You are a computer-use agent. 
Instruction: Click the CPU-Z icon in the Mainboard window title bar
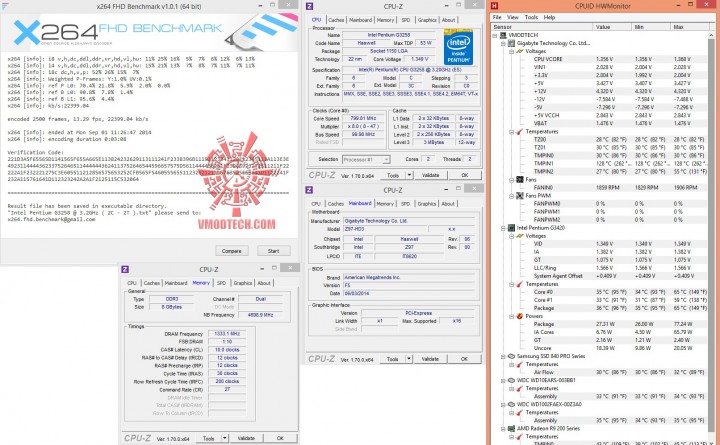[x=309, y=190]
